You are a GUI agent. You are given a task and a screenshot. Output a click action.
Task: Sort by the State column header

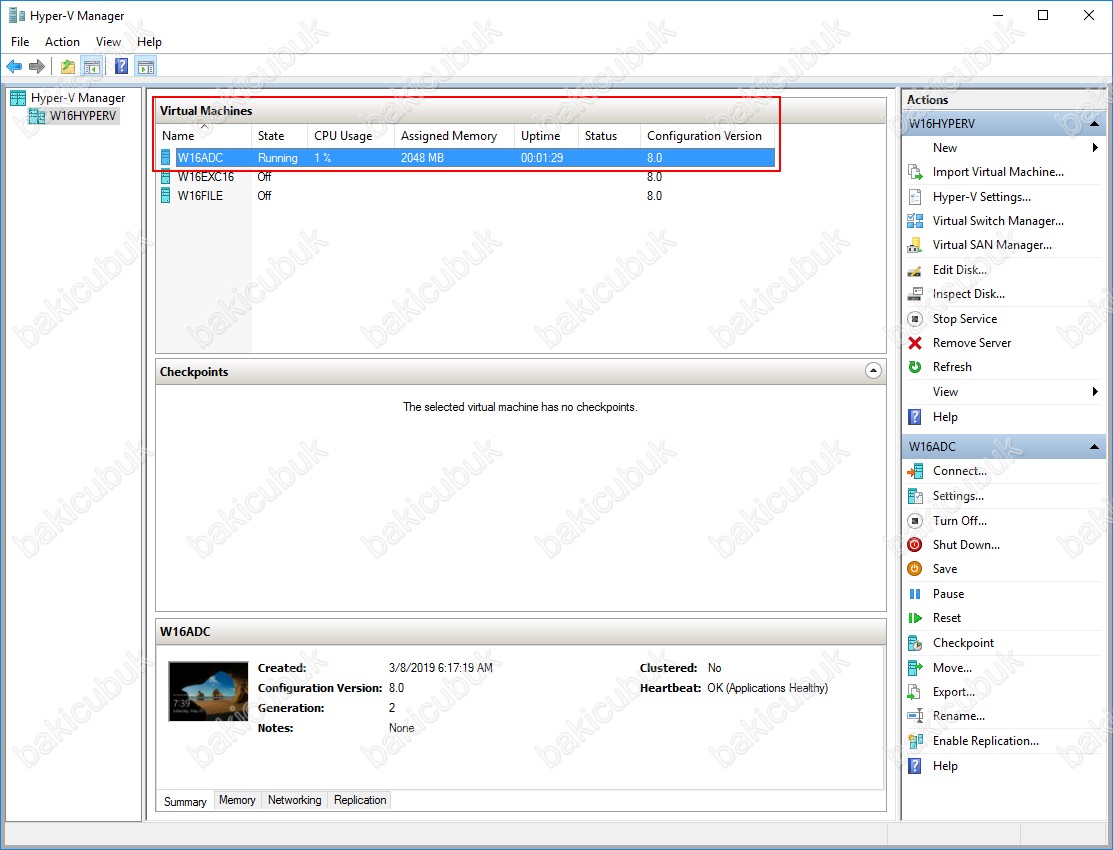tap(279, 136)
